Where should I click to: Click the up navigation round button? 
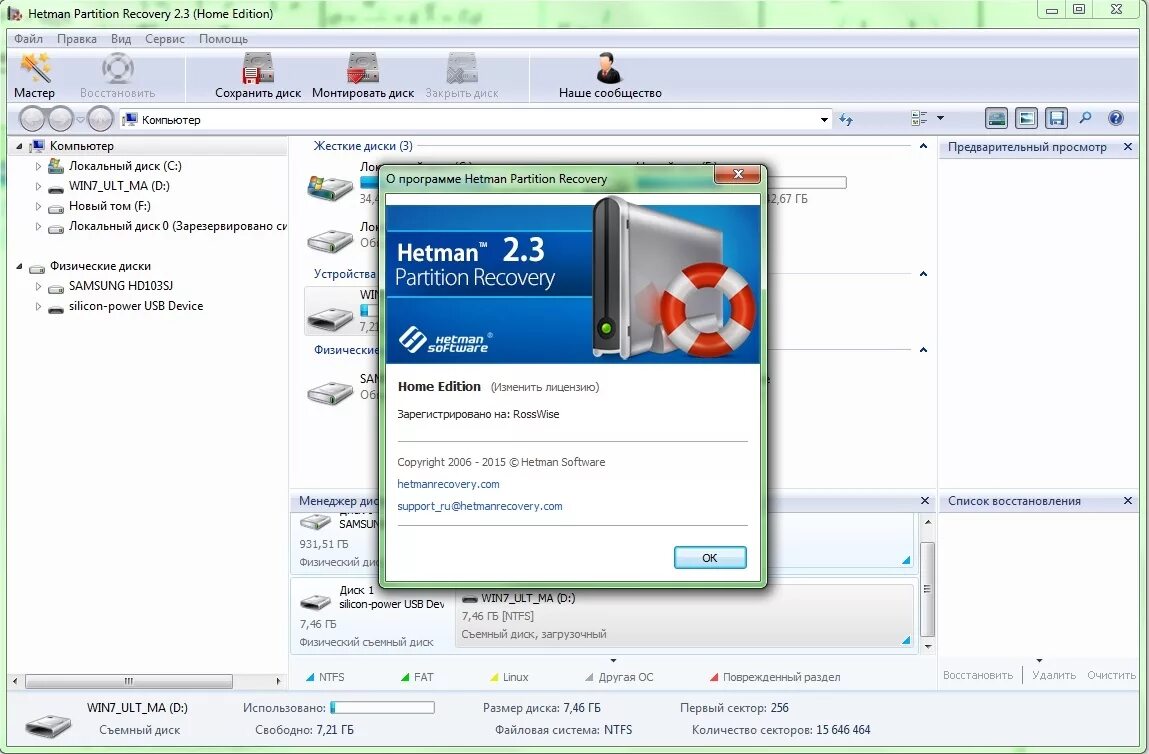(x=100, y=119)
